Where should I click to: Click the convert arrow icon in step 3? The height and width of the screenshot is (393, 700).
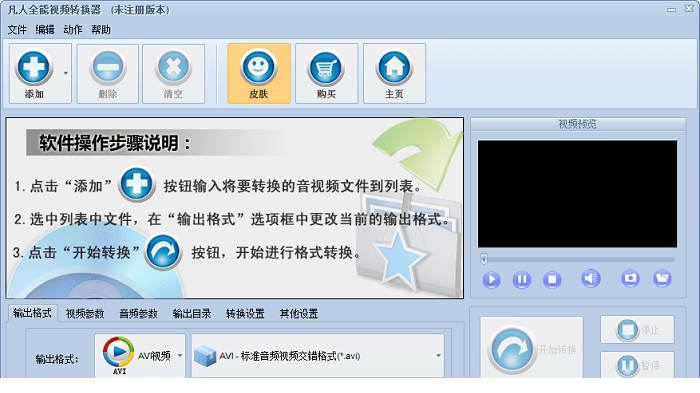(163, 252)
